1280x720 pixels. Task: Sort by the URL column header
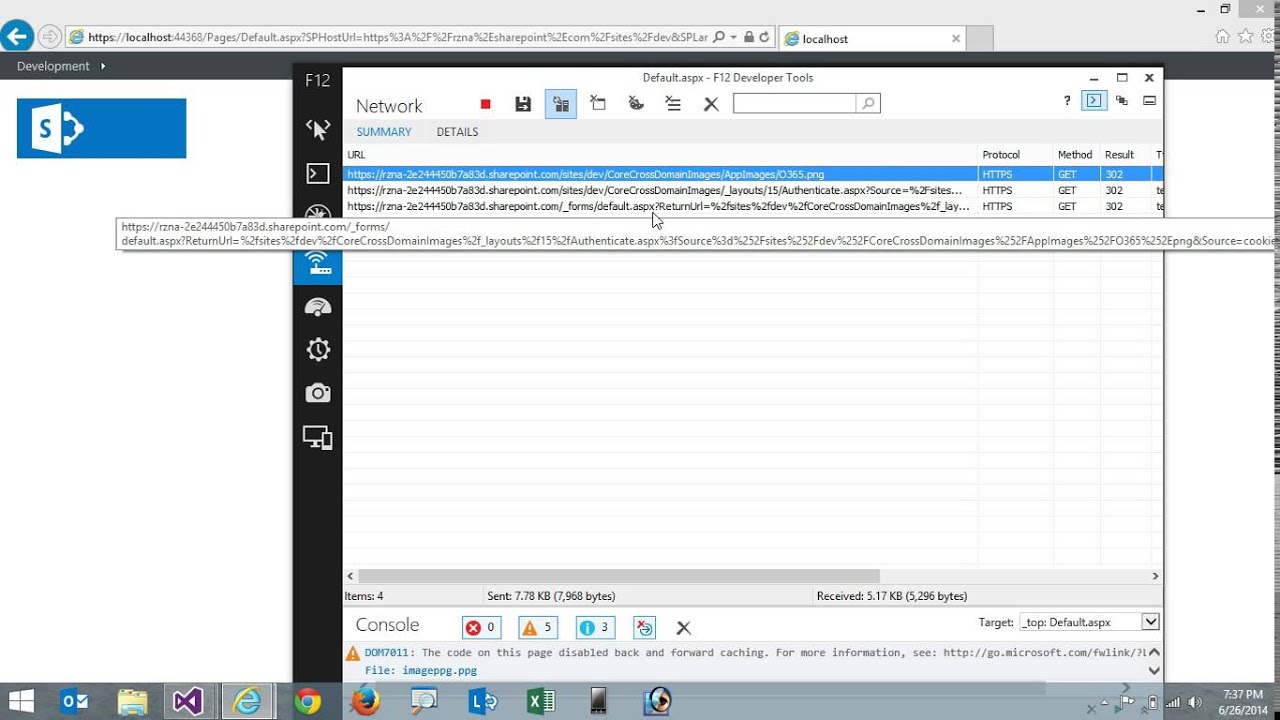click(660, 155)
